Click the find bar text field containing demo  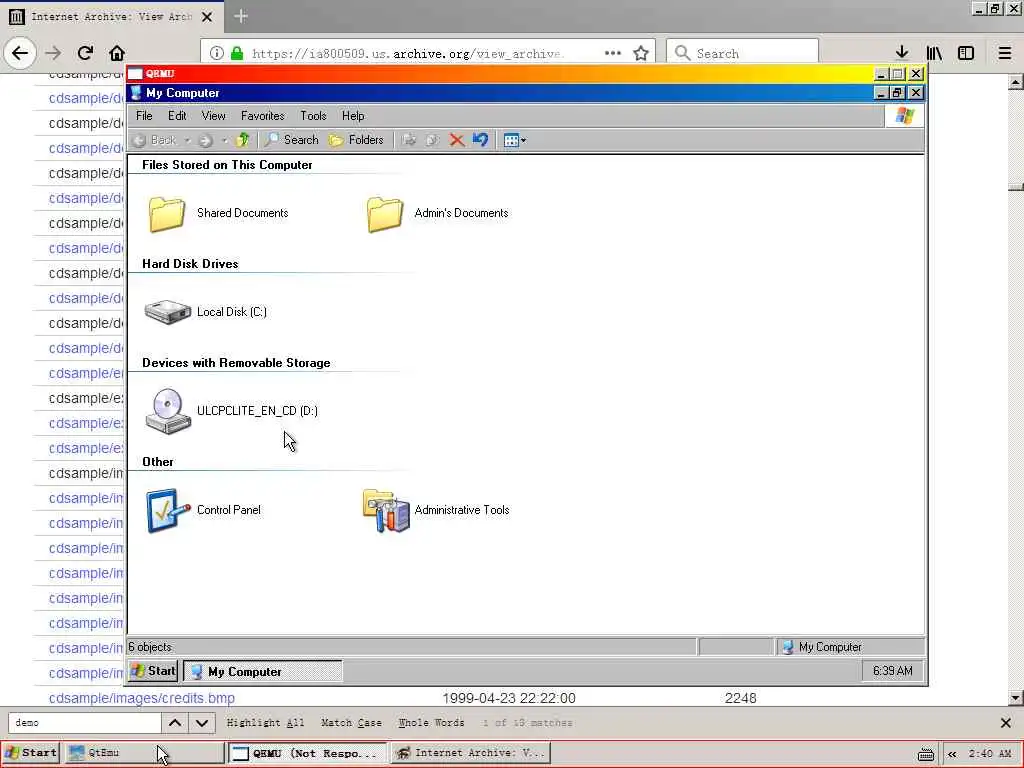(x=84, y=723)
